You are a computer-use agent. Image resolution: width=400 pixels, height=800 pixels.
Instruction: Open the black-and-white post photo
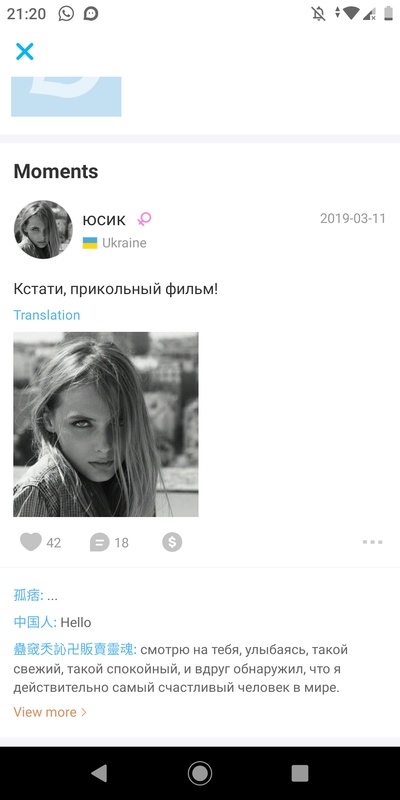106,424
